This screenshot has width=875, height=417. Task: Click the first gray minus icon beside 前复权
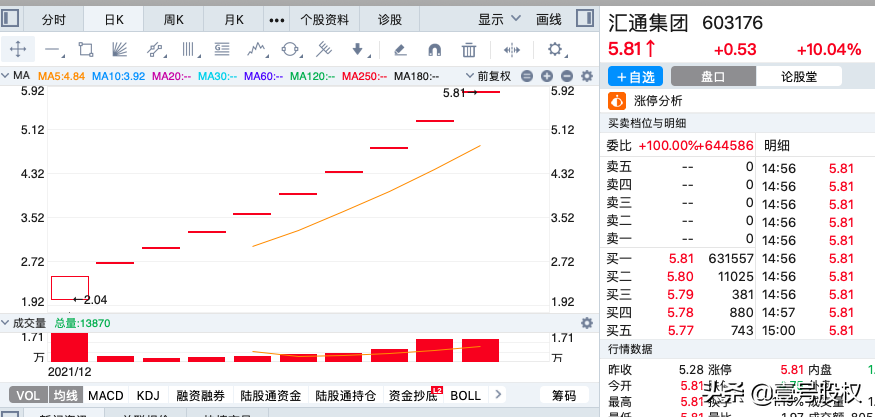pyautogui.click(x=527, y=76)
